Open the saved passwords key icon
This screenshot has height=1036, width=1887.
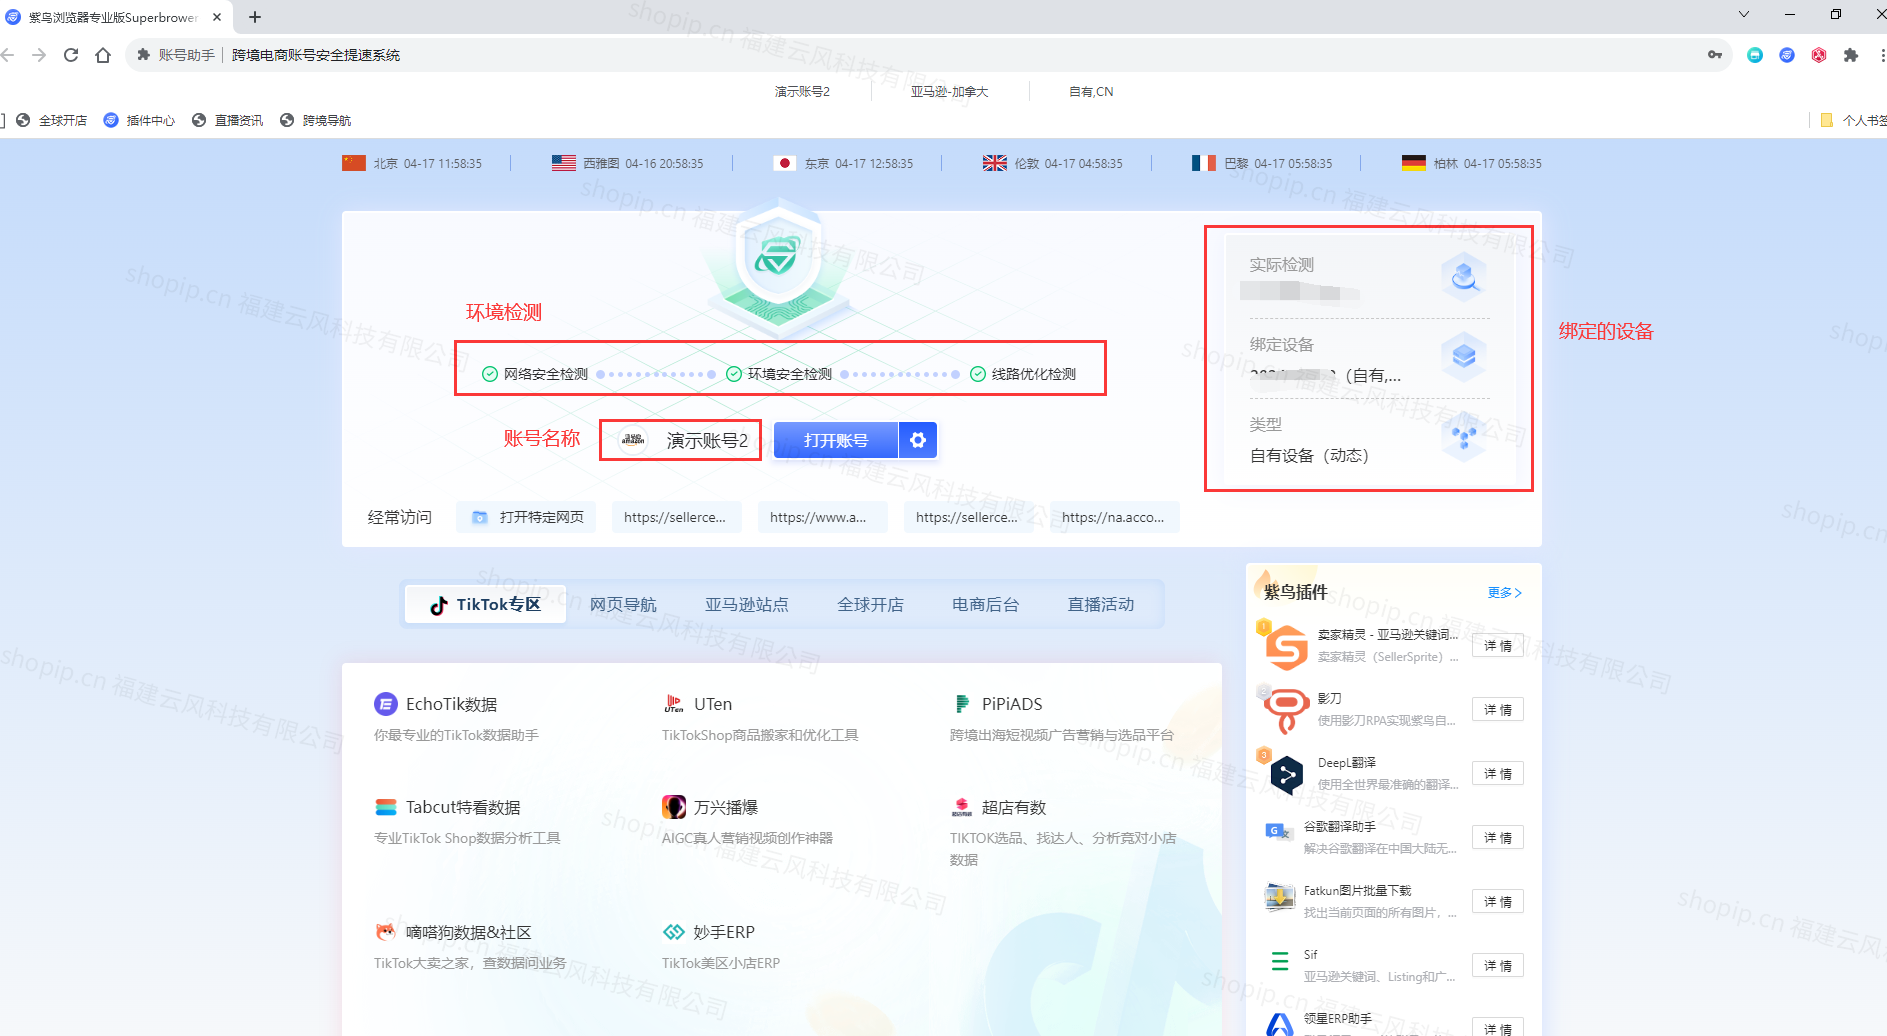[1715, 55]
